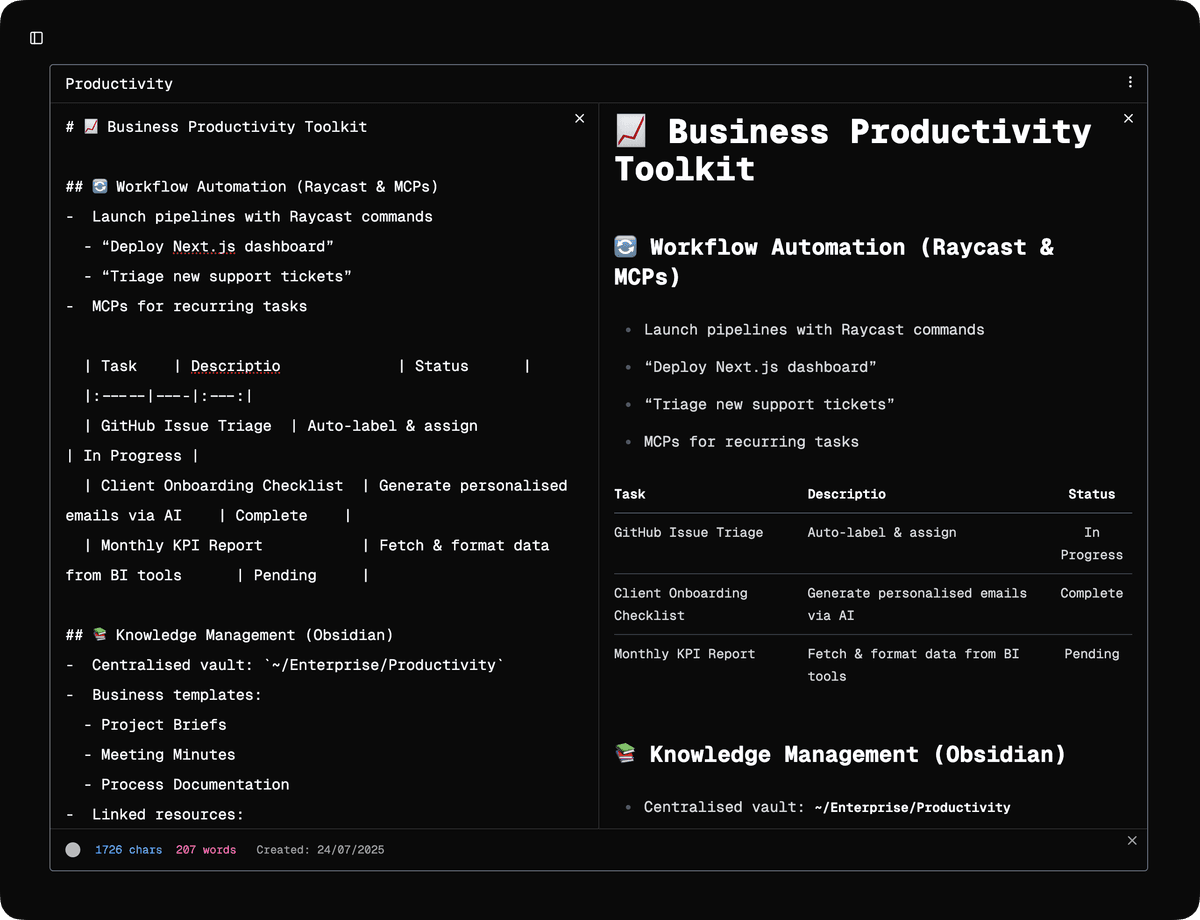Click the books emoji in preview Knowledge heading
This screenshot has width=1200, height=920.
tap(626, 754)
